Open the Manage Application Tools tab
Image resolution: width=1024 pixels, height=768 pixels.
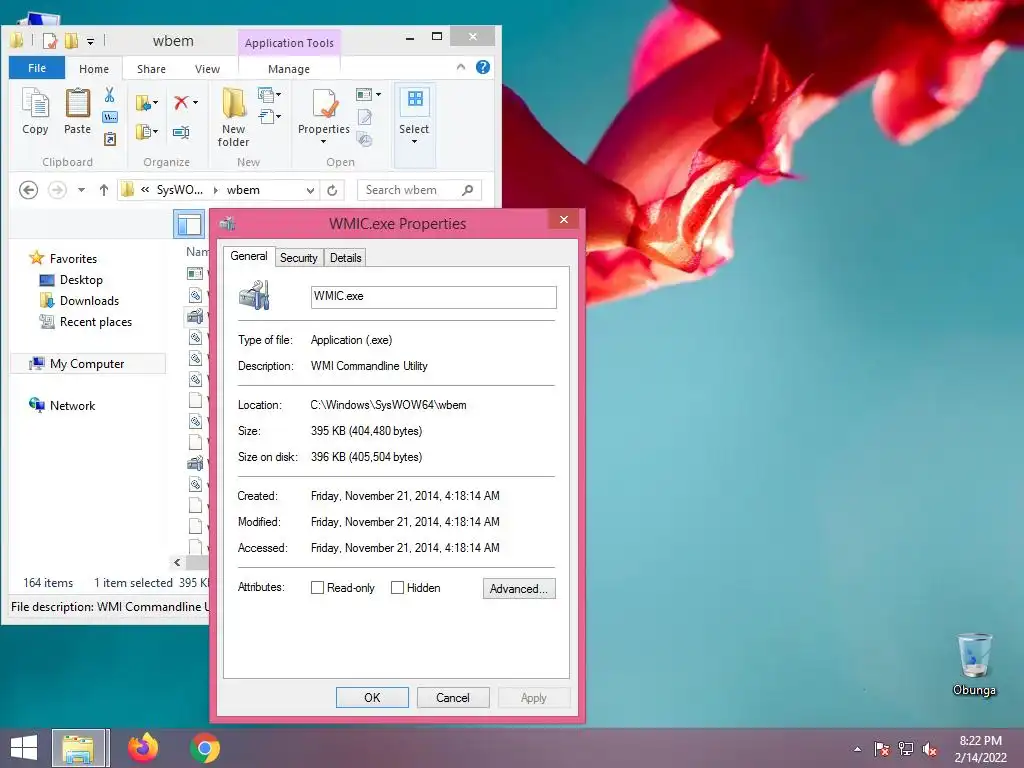tap(289, 69)
